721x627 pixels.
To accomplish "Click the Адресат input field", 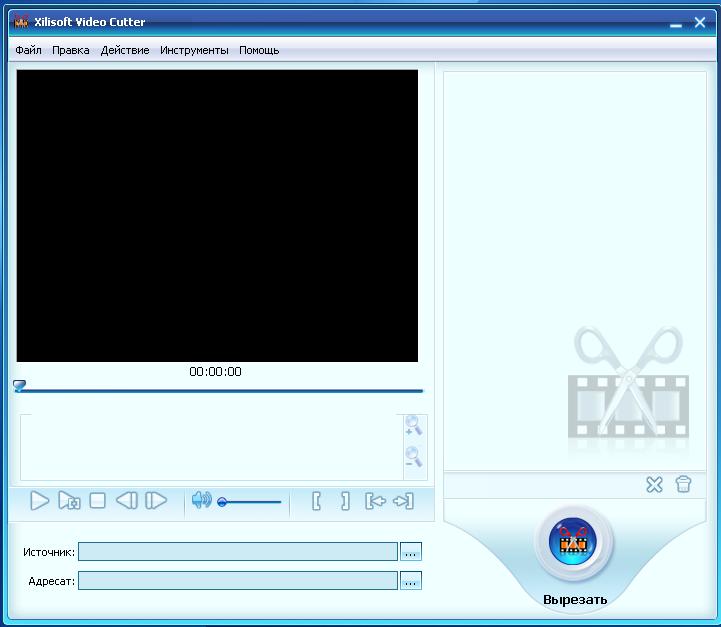I will coord(238,581).
